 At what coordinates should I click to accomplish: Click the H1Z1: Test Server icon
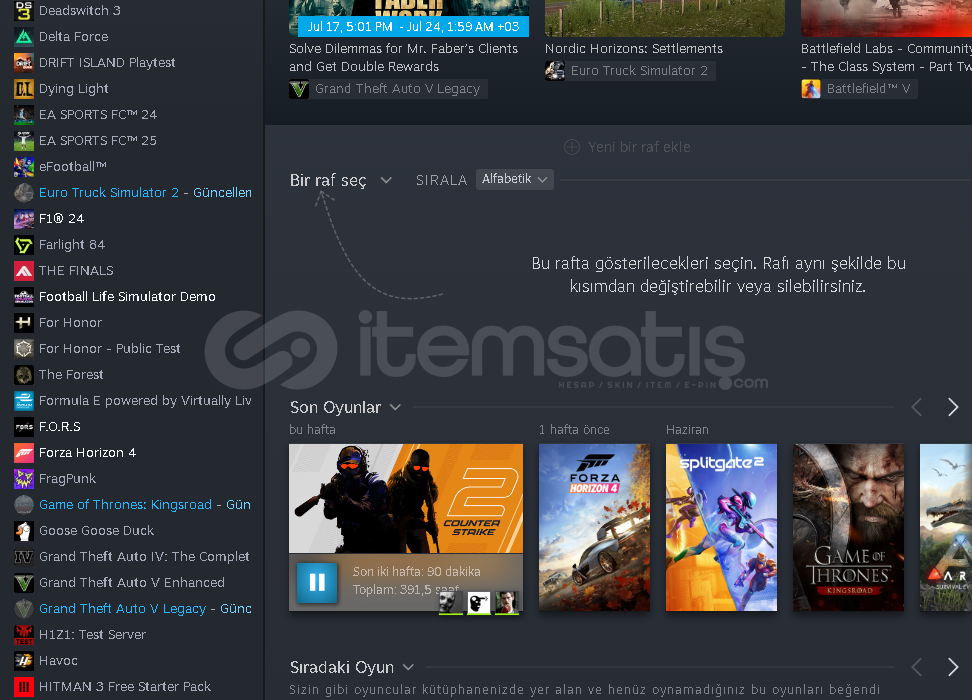click(24, 635)
